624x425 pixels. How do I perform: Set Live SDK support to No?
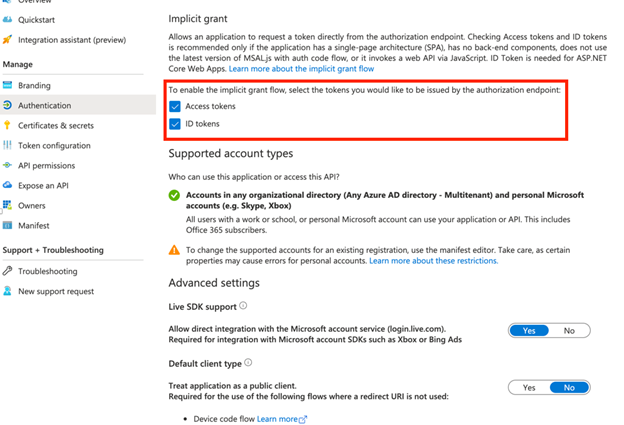[569, 330]
